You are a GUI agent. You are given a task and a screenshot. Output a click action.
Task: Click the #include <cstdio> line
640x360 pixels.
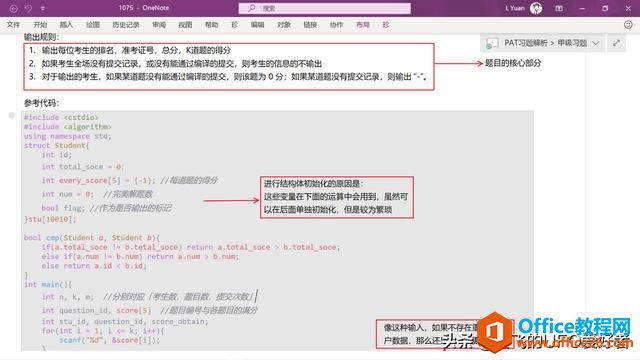[x=61, y=118]
